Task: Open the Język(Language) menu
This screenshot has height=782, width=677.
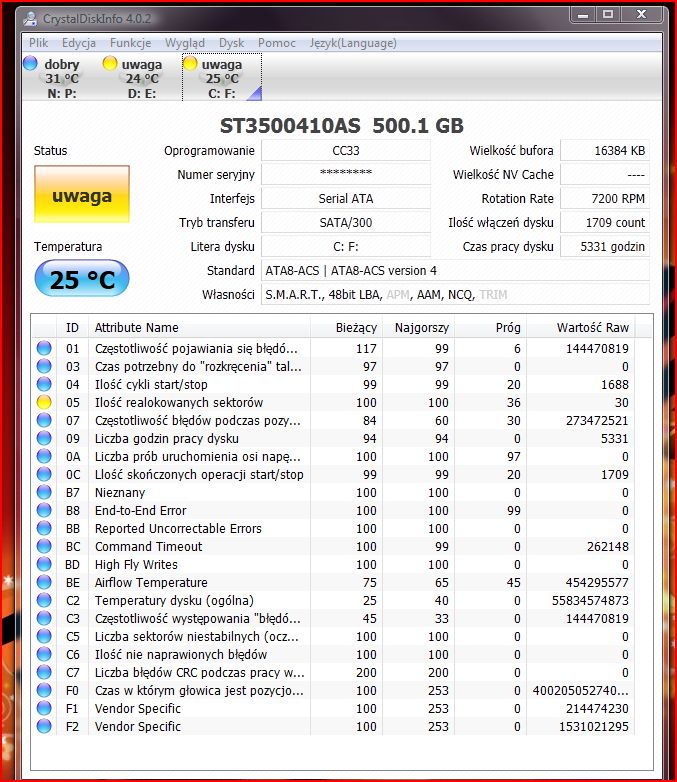Action: [353, 43]
